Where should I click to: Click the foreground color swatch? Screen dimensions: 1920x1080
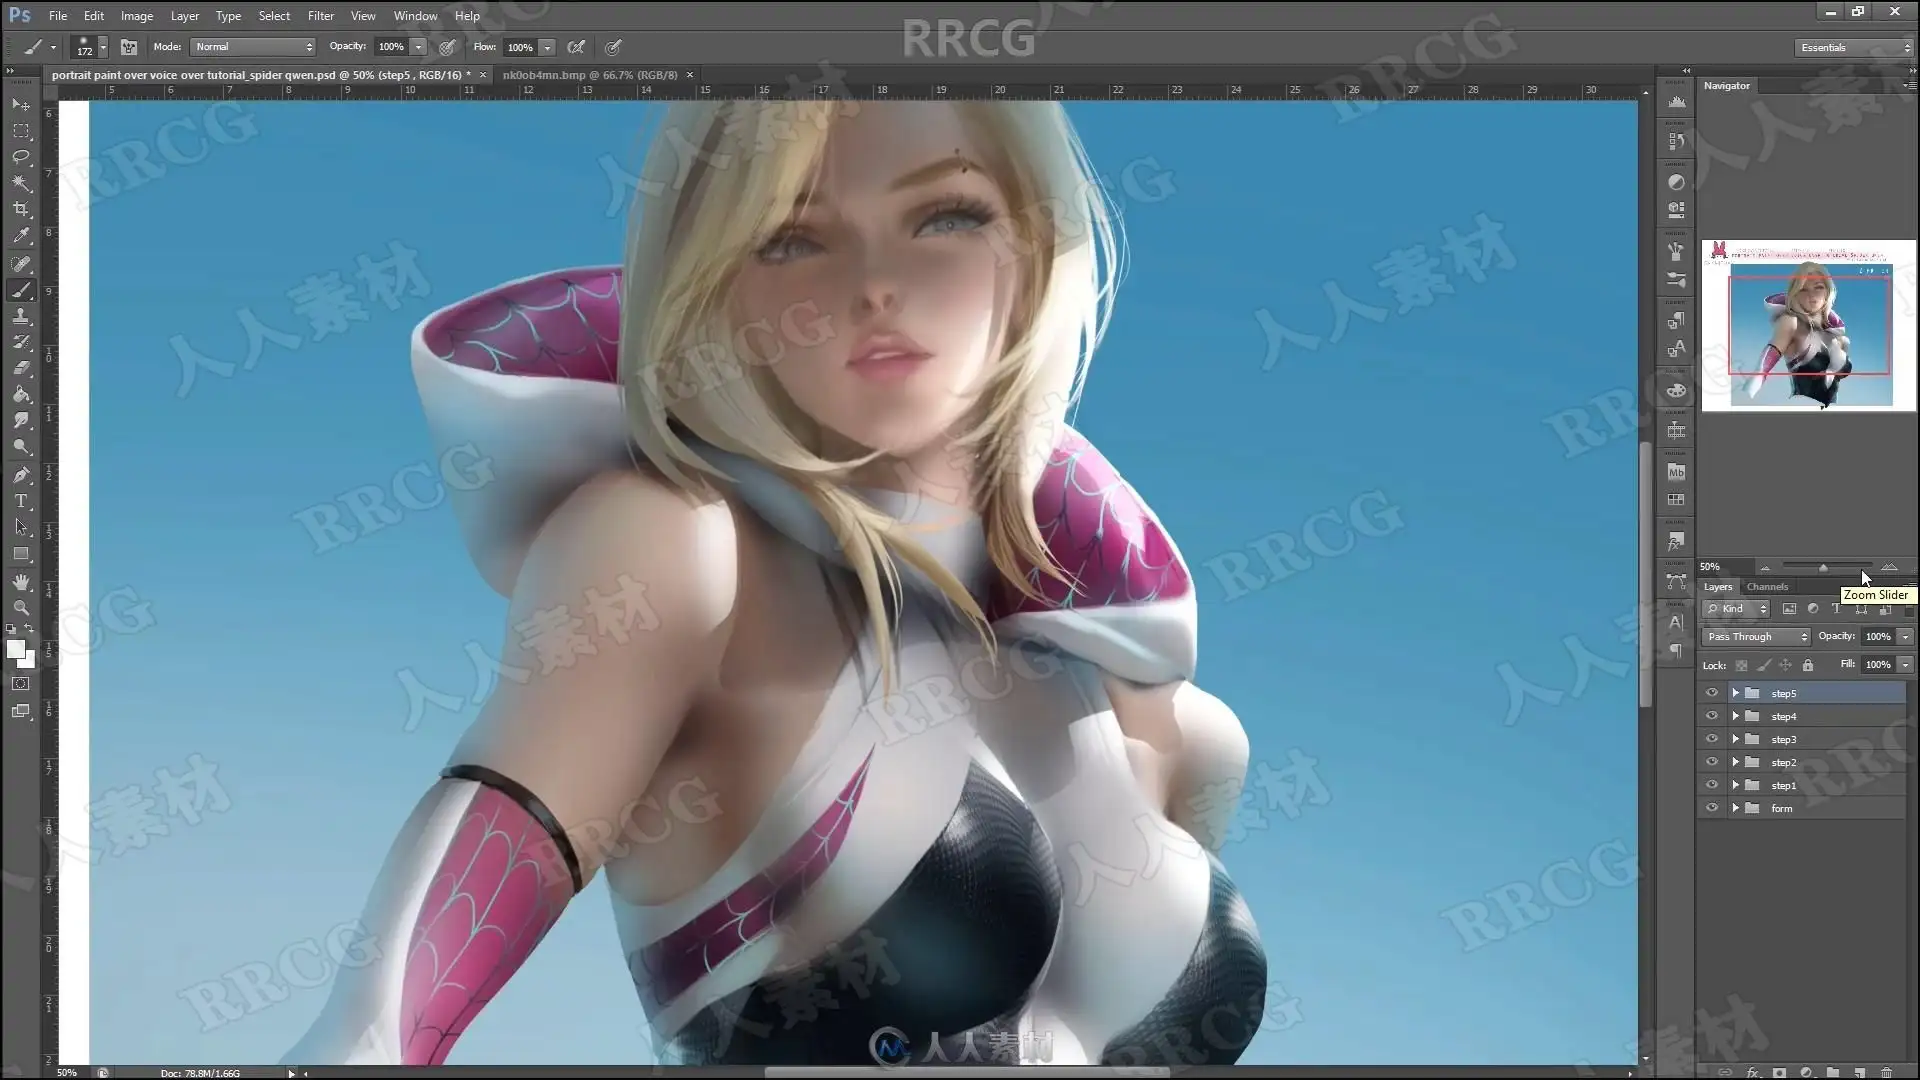[x=15, y=649]
